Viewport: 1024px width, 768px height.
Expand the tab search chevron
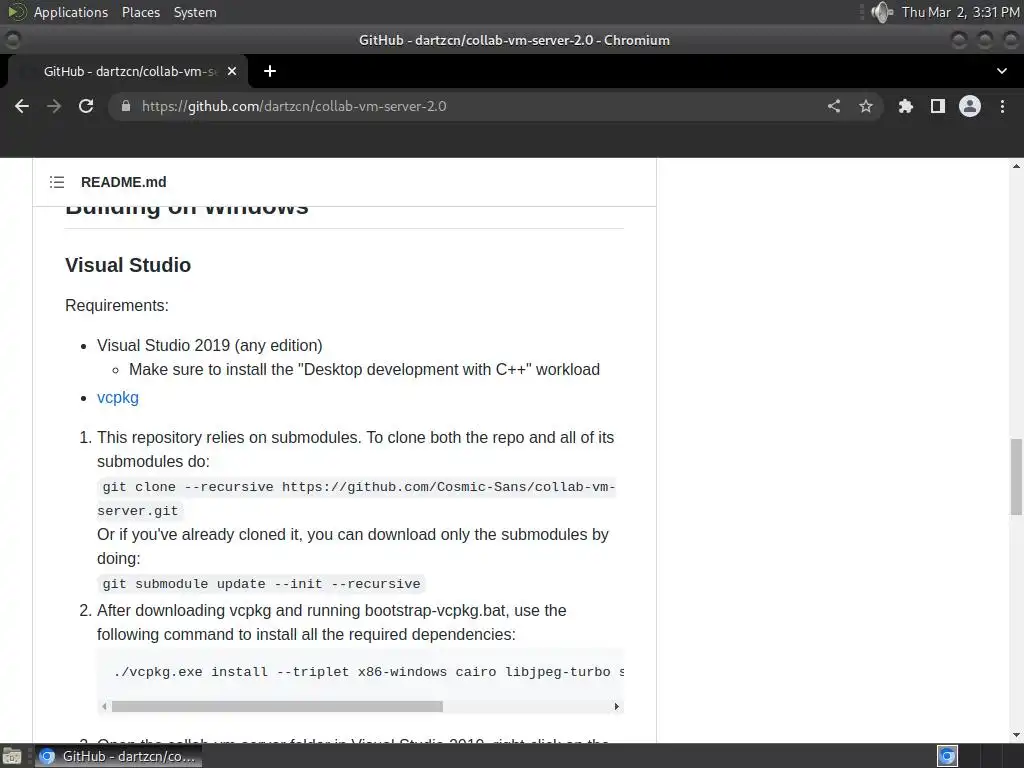pyautogui.click(x=1002, y=71)
